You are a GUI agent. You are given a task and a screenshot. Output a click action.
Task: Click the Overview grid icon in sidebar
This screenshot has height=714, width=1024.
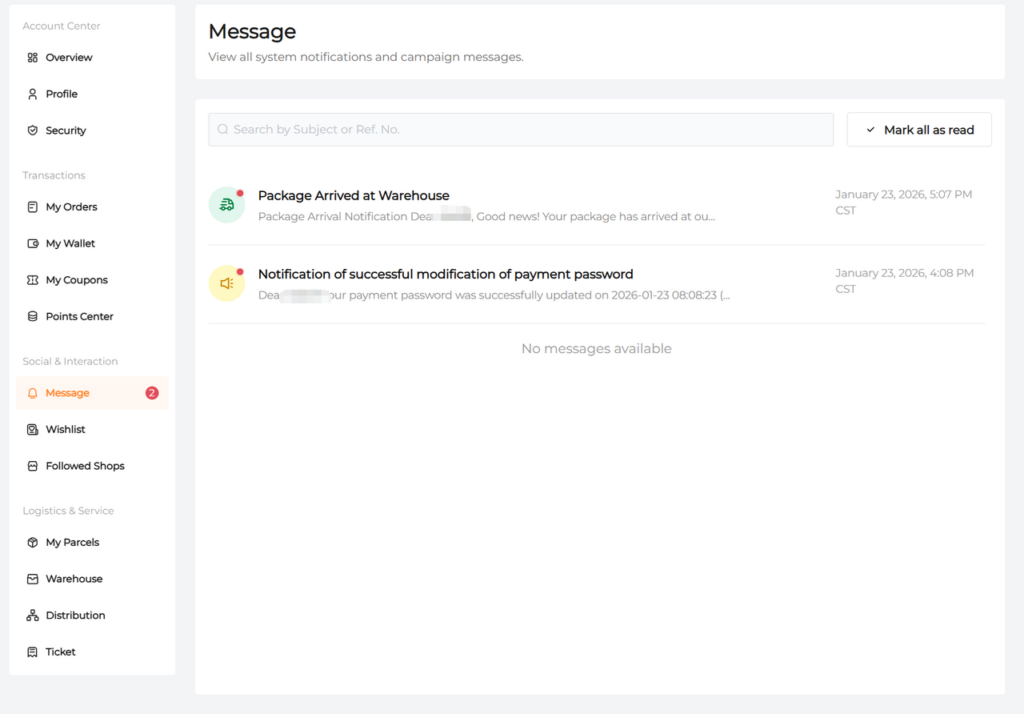coord(33,58)
